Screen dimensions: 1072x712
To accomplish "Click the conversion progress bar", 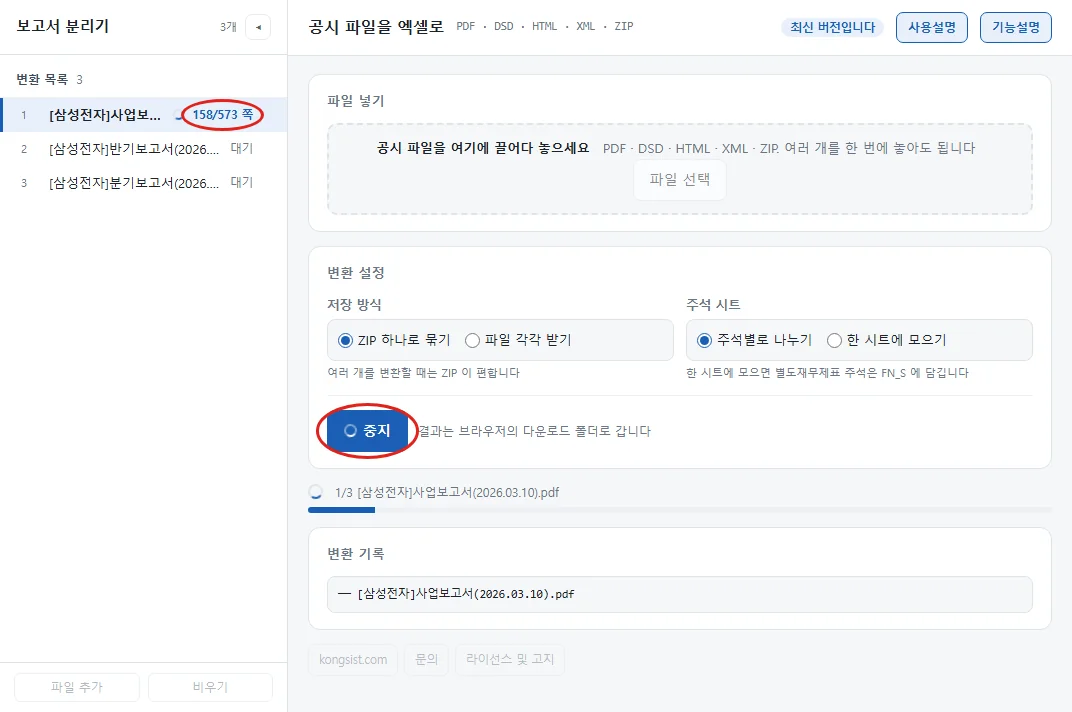I will pyautogui.click(x=680, y=510).
